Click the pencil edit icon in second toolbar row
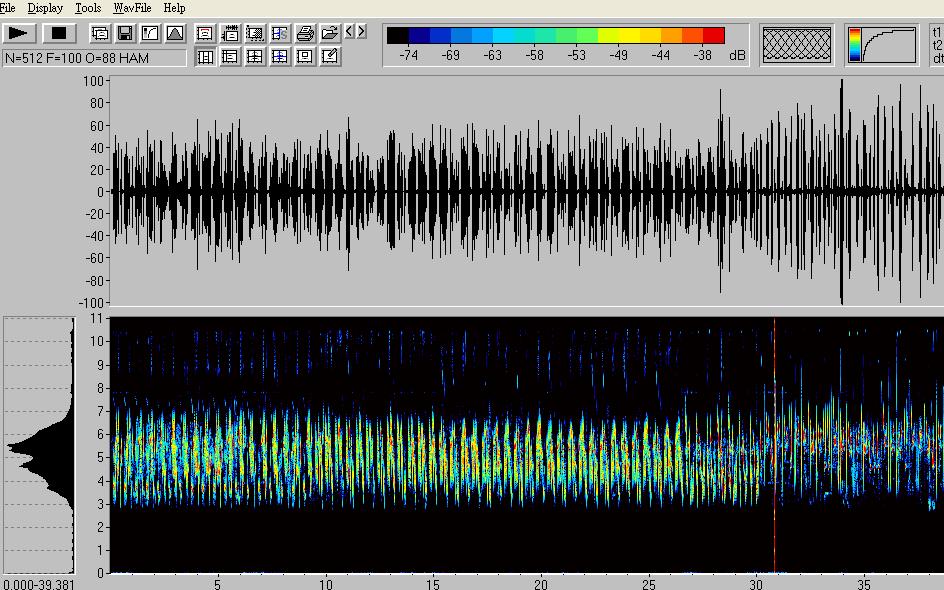The image size is (944, 590). coord(330,57)
